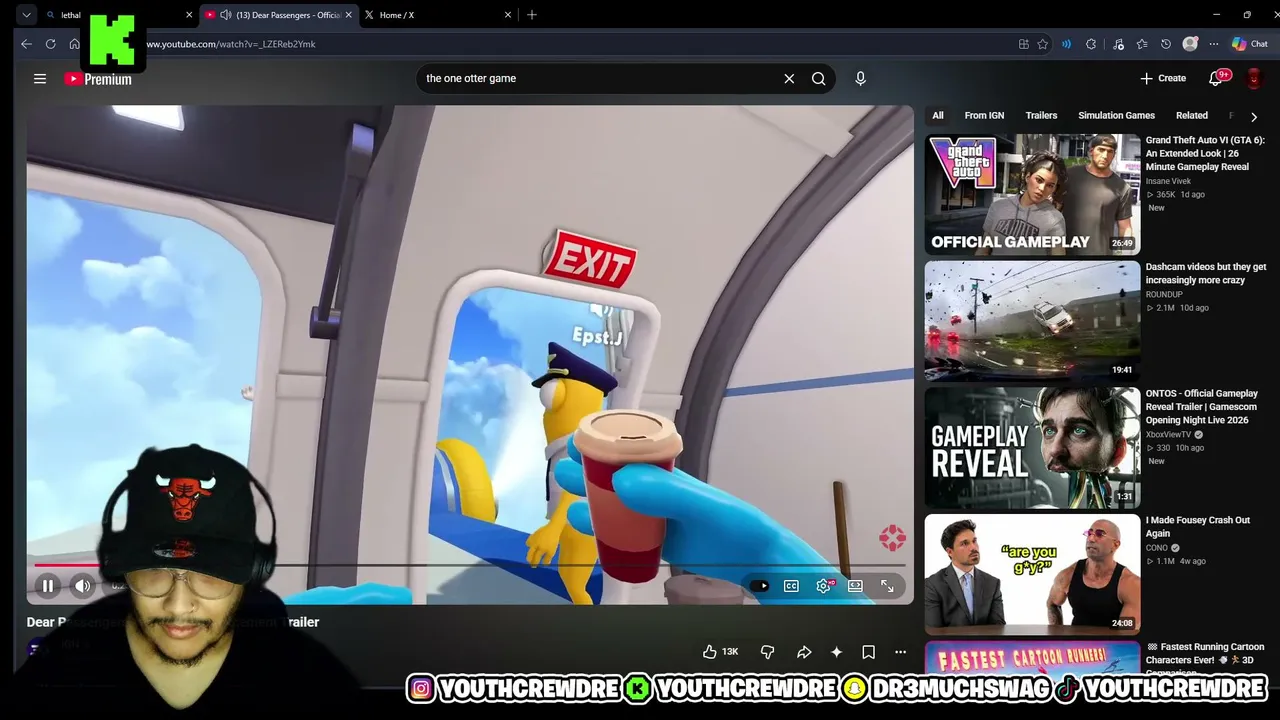The height and width of the screenshot is (720, 1280).
Task: Visit the ROUNDUP channel
Action: pos(1164,295)
